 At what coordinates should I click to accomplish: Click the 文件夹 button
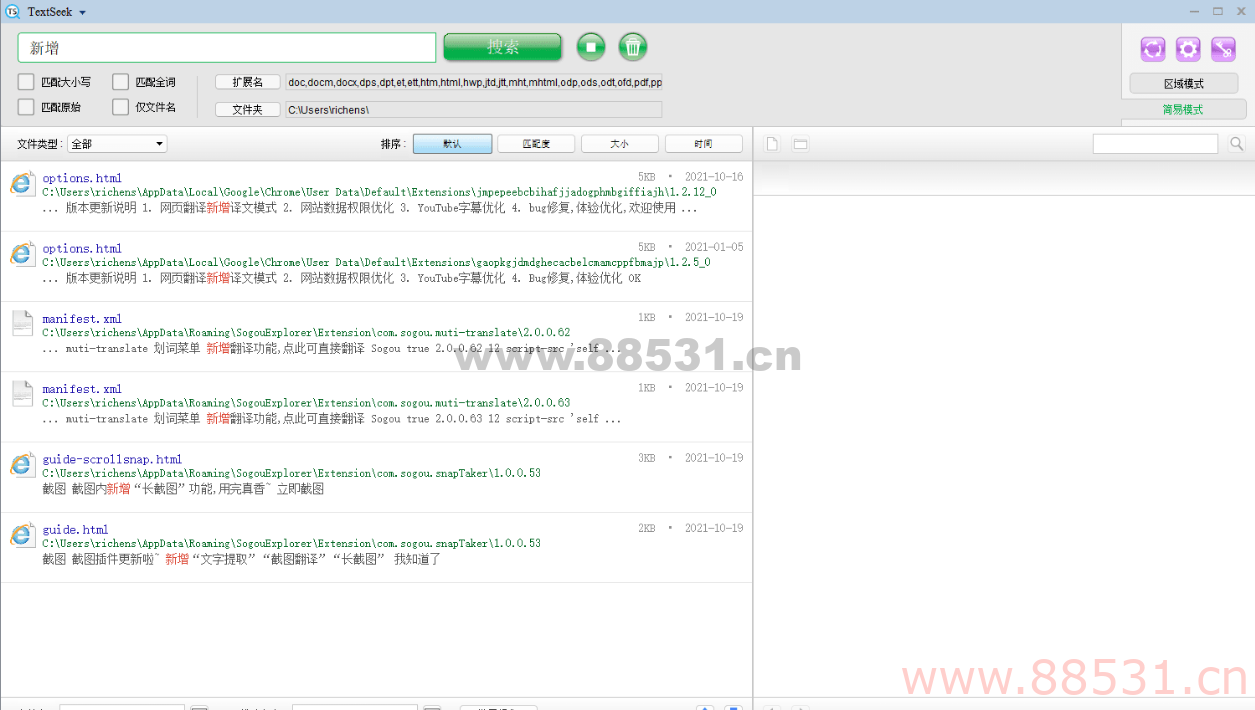pos(248,110)
